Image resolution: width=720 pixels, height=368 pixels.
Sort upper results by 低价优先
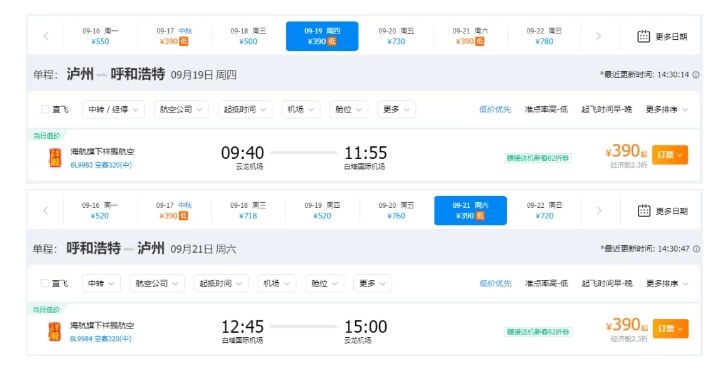pyautogui.click(x=495, y=109)
